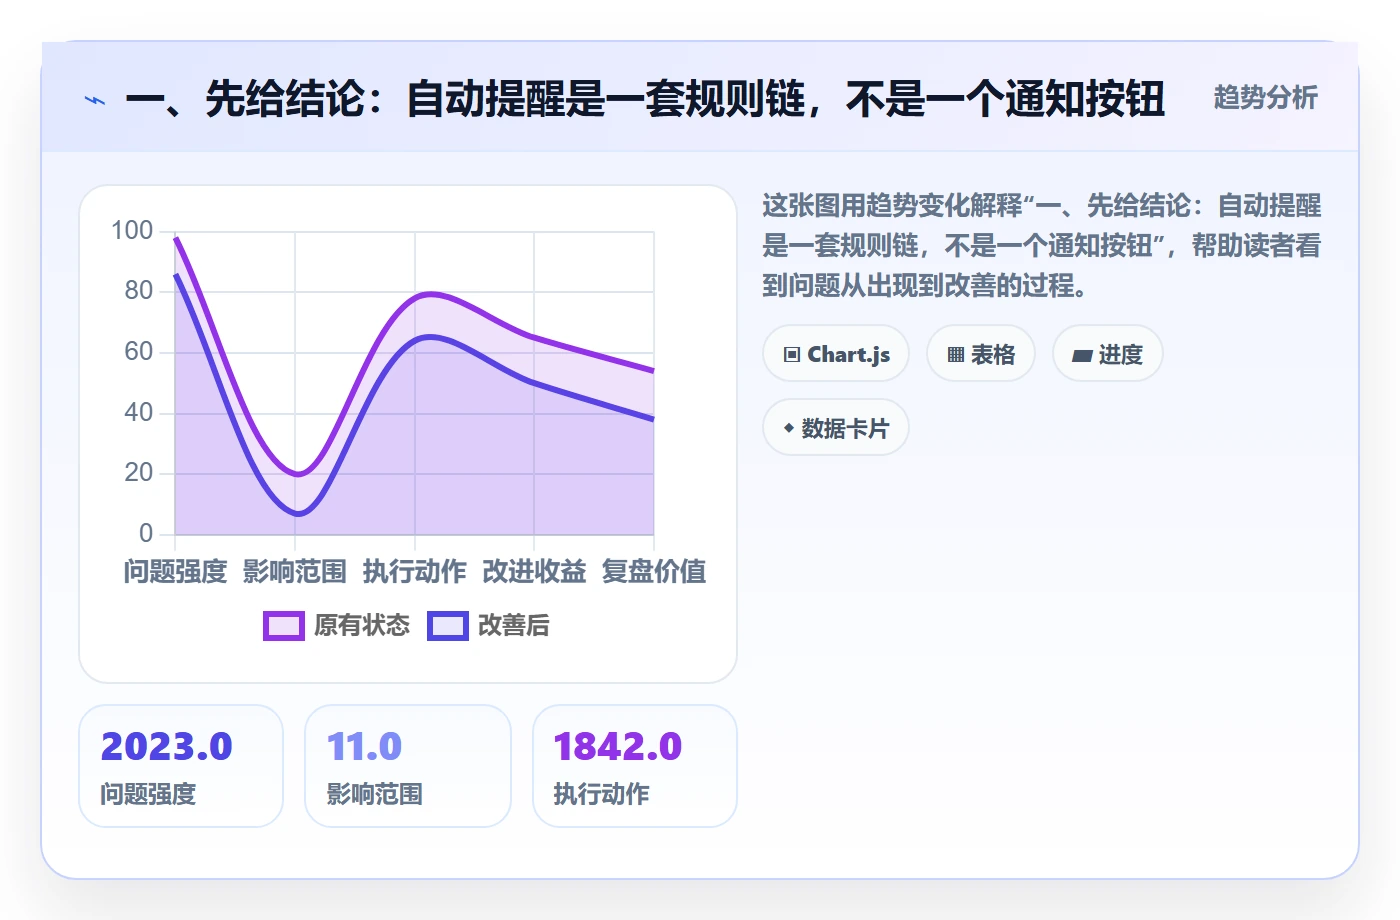The width and height of the screenshot is (1400, 920).
Task: Click the 60 y-axis value
Action: coord(139,352)
